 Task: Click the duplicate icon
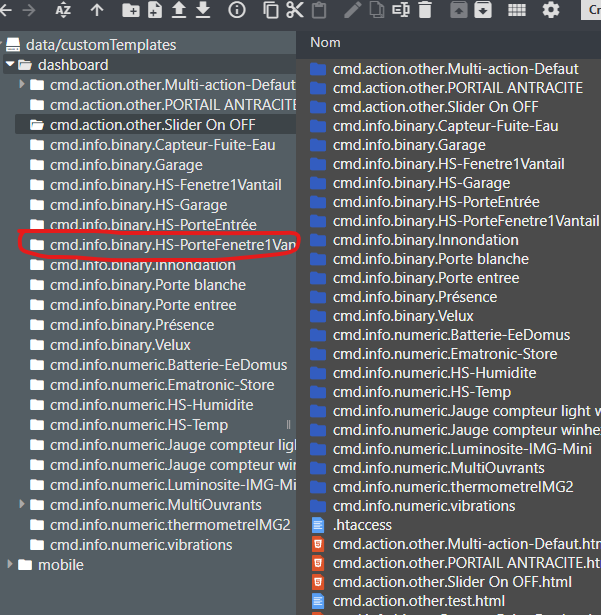377,10
